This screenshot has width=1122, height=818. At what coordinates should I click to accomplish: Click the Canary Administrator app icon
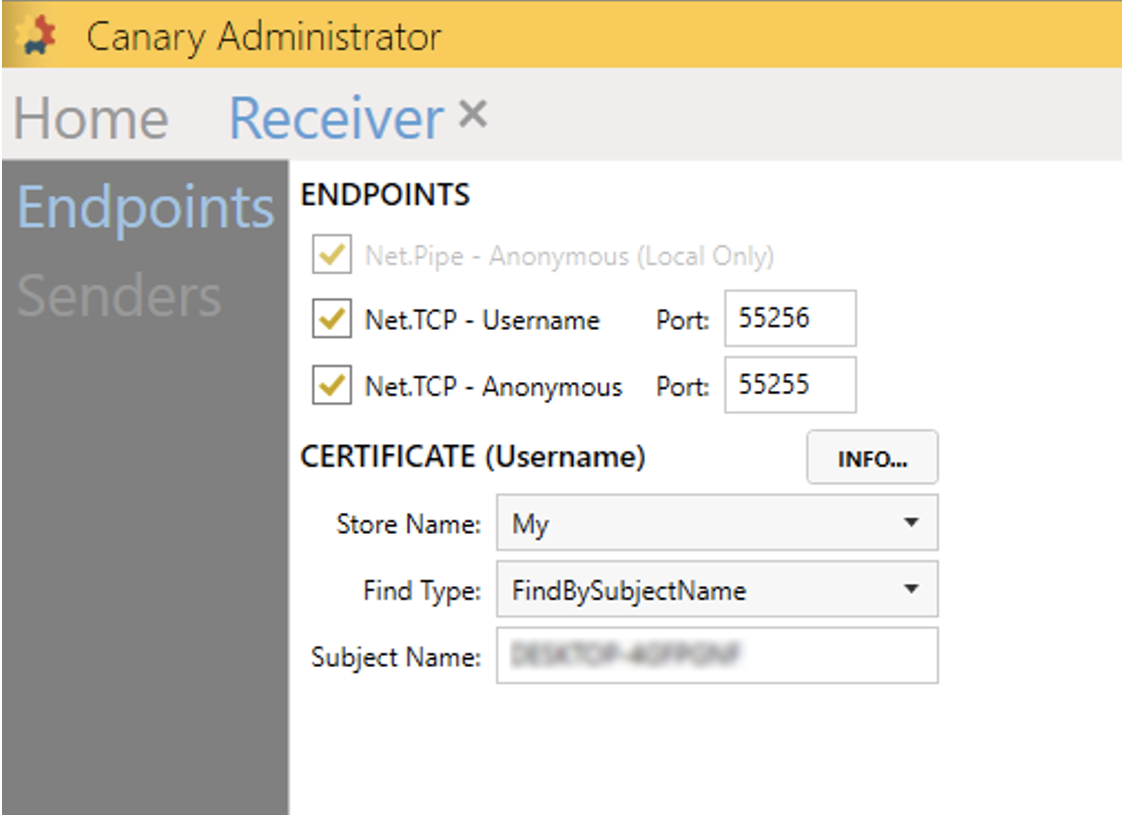pos(38,35)
